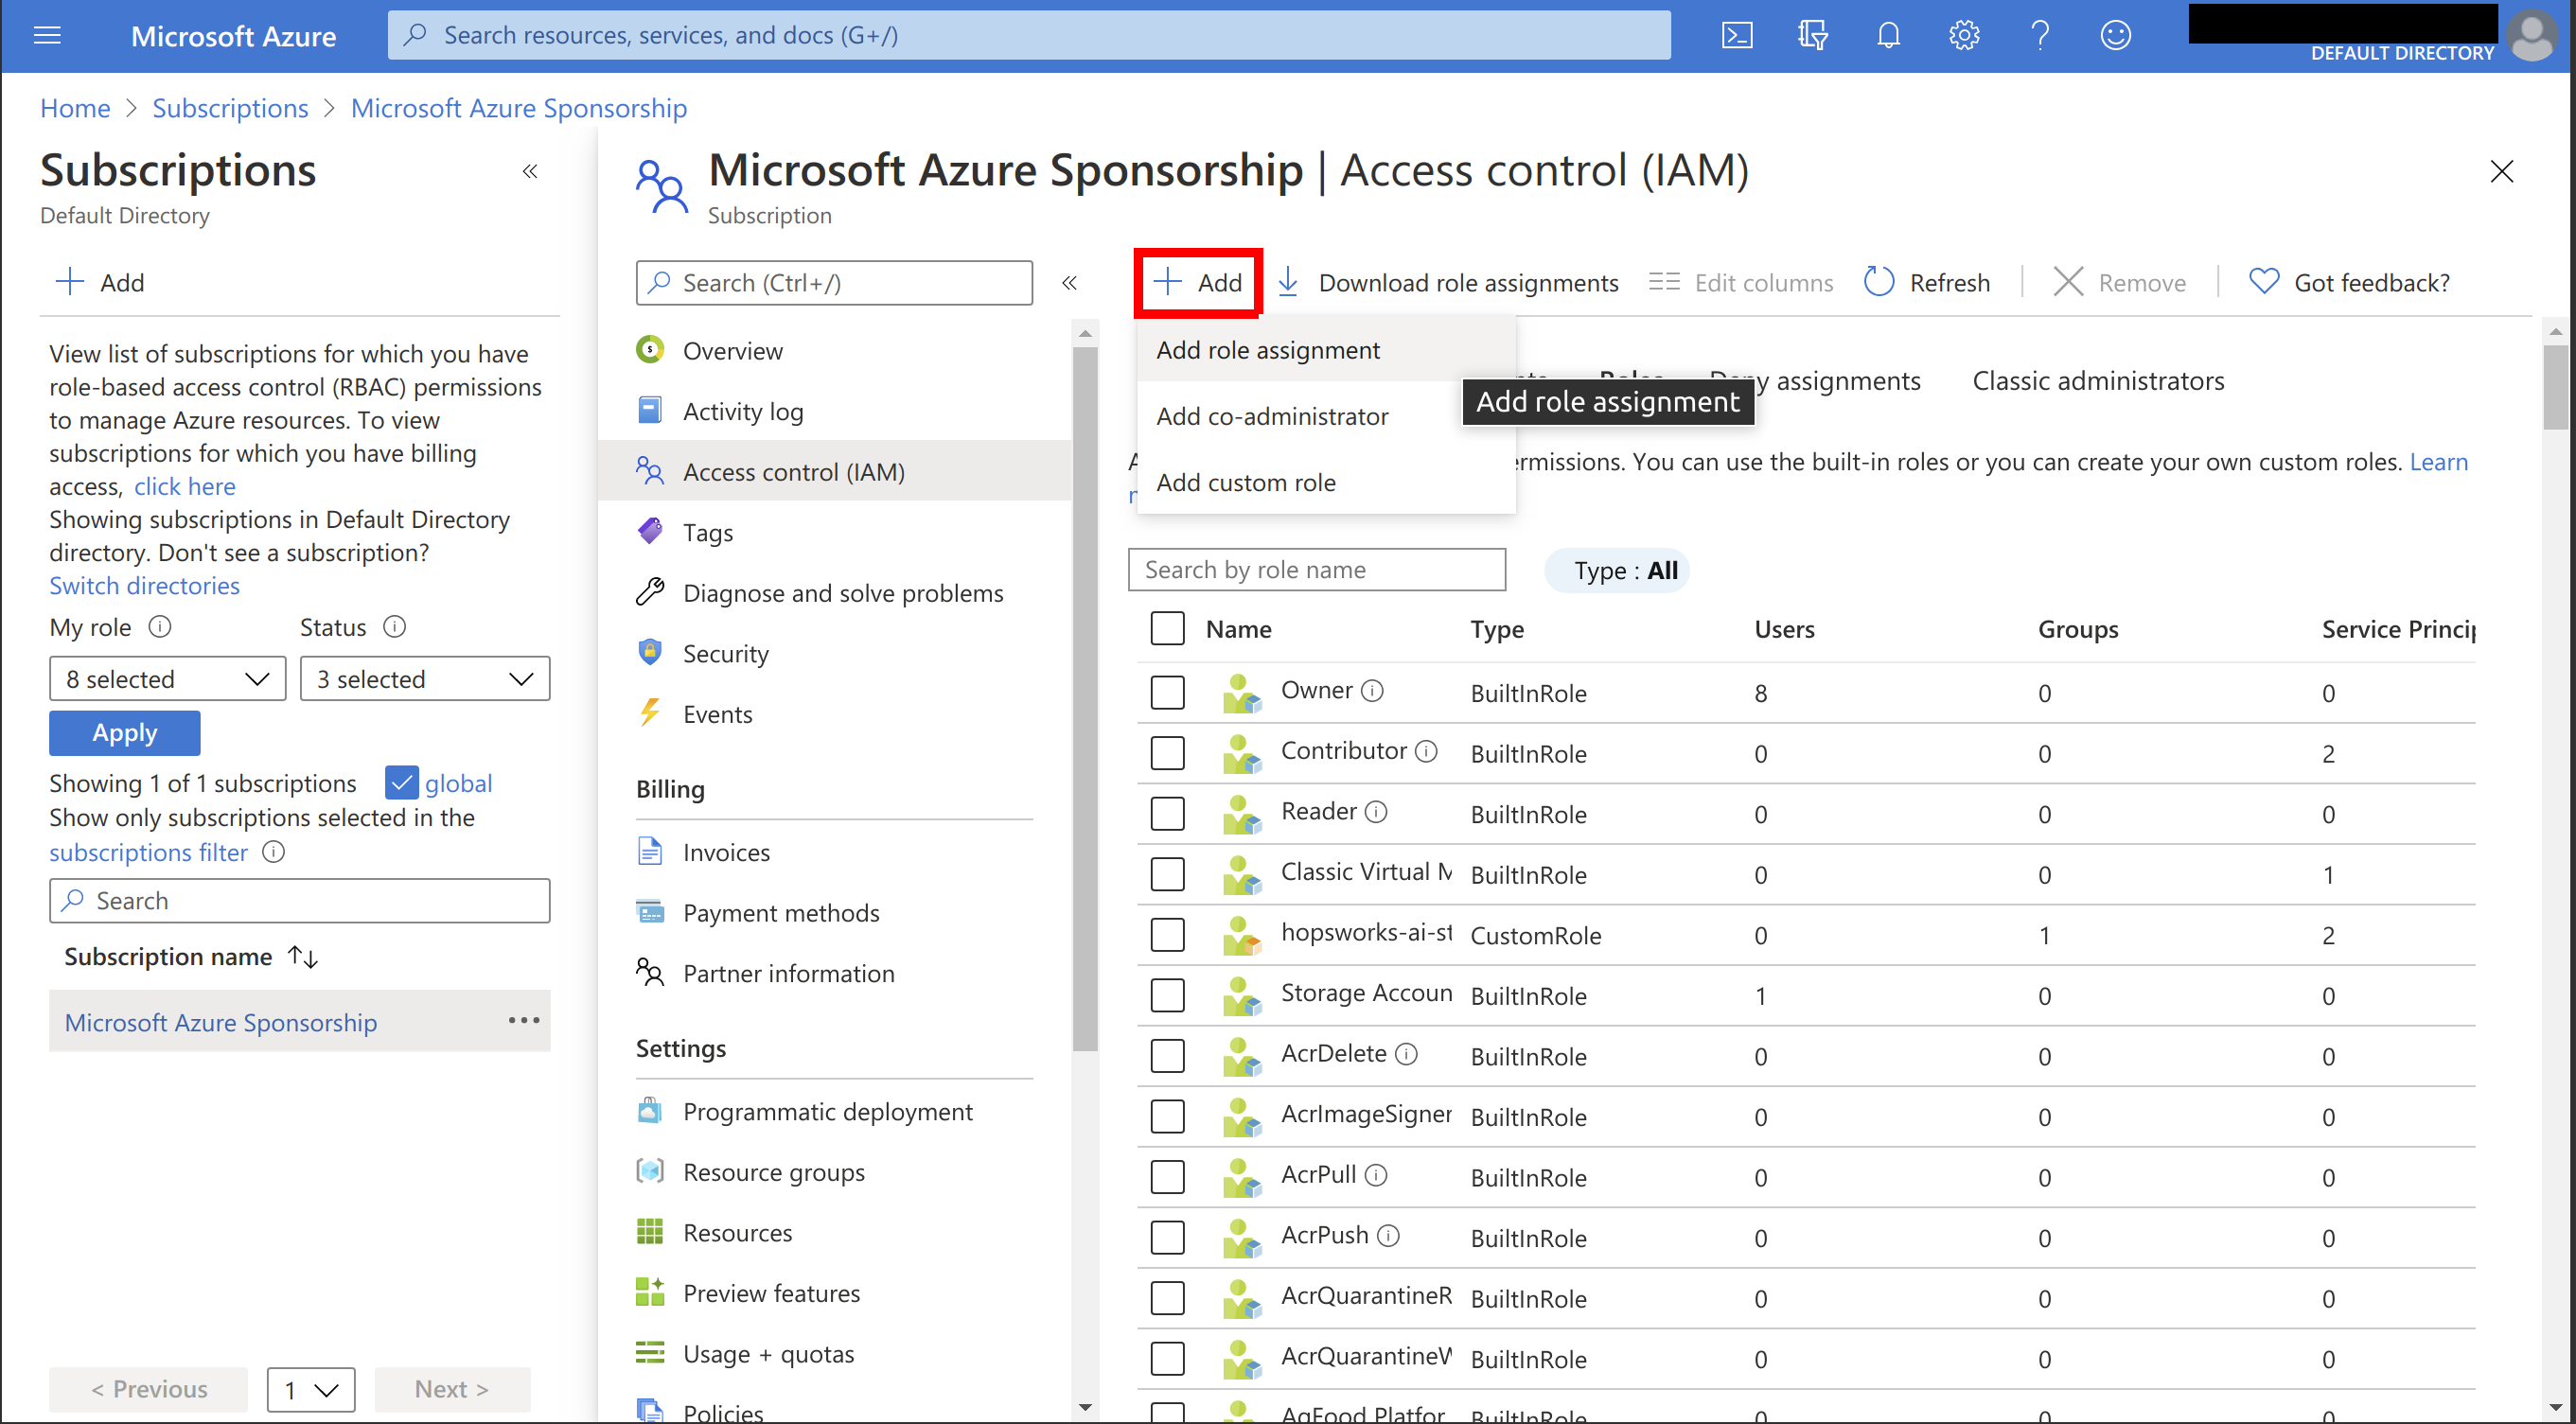Screen dimensions: 2576x1424
Task: Follow the Switch directories link
Action: [x=144, y=586]
